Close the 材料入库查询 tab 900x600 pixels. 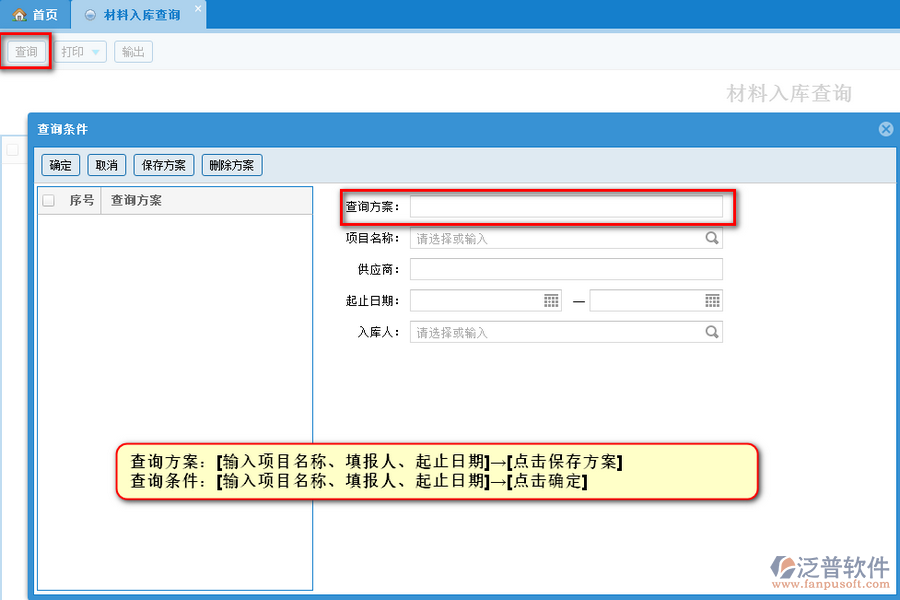click(x=198, y=9)
